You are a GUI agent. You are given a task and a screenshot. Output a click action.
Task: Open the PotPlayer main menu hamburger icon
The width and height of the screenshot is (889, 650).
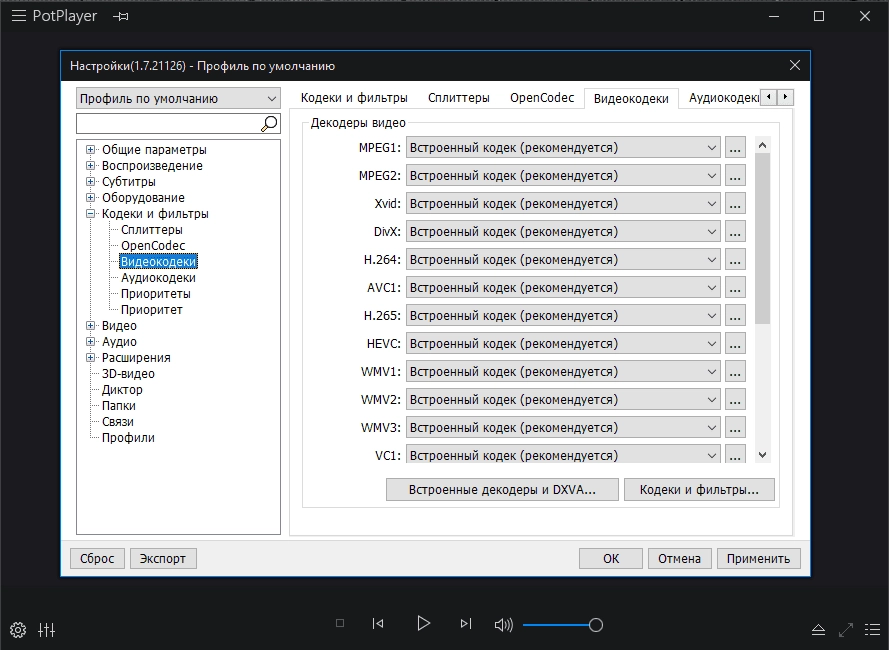click(x=19, y=16)
